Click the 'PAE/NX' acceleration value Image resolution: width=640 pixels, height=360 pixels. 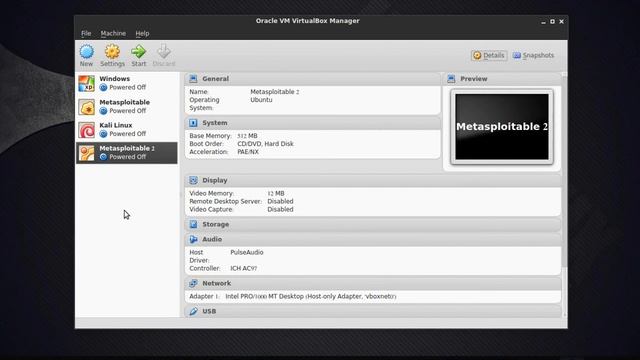[248, 152]
